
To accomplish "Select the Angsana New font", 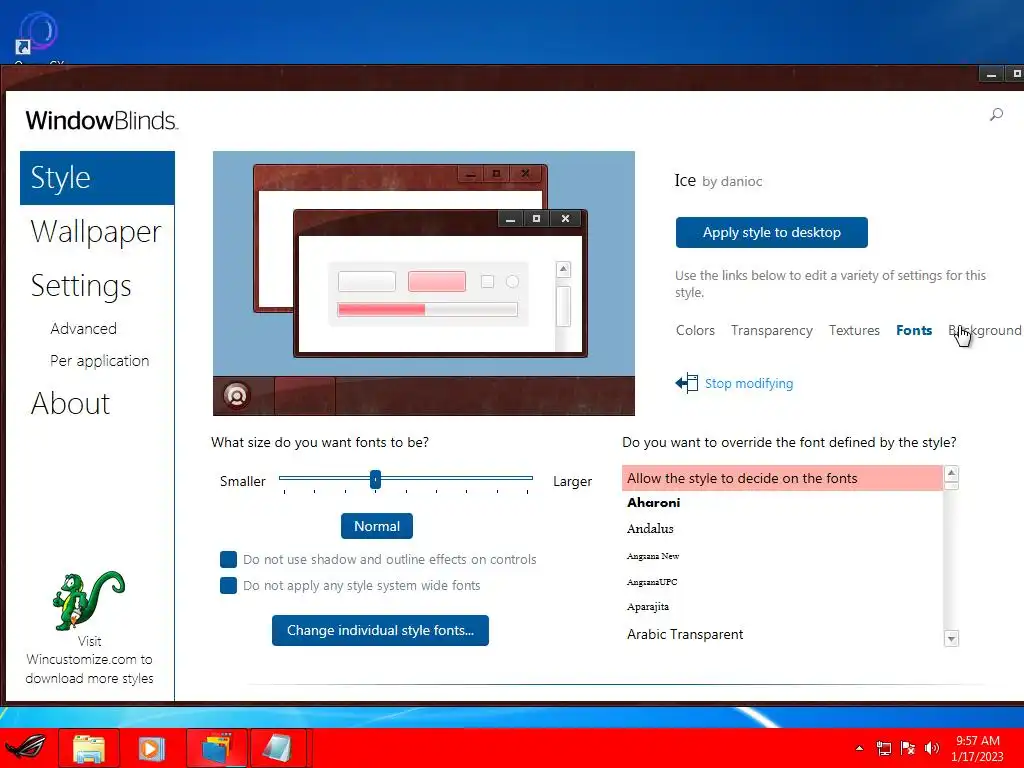I will pos(782,556).
